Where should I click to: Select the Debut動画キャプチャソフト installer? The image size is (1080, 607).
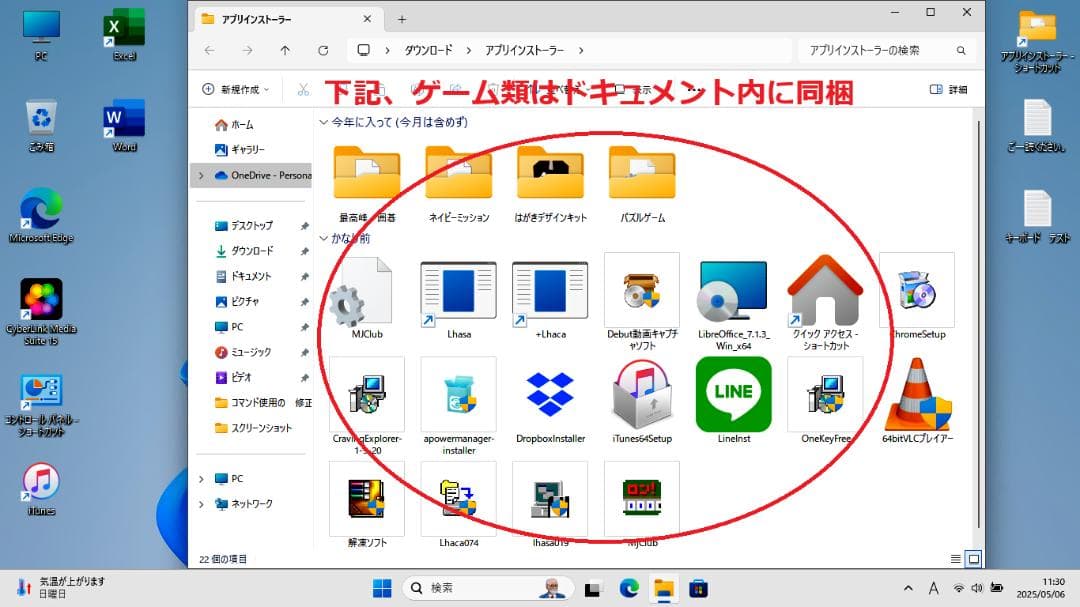click(x=642, y=290)
